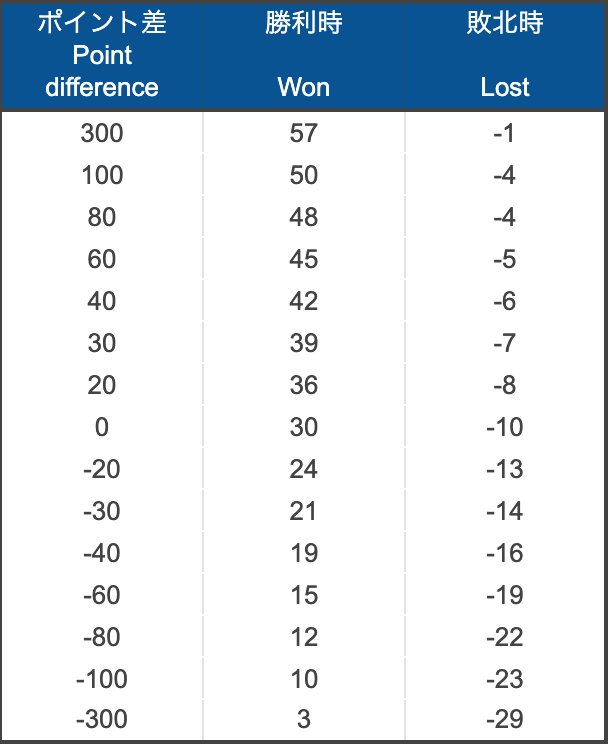Click the Lost value -29
608x744 pixels.
pos(504,721)
